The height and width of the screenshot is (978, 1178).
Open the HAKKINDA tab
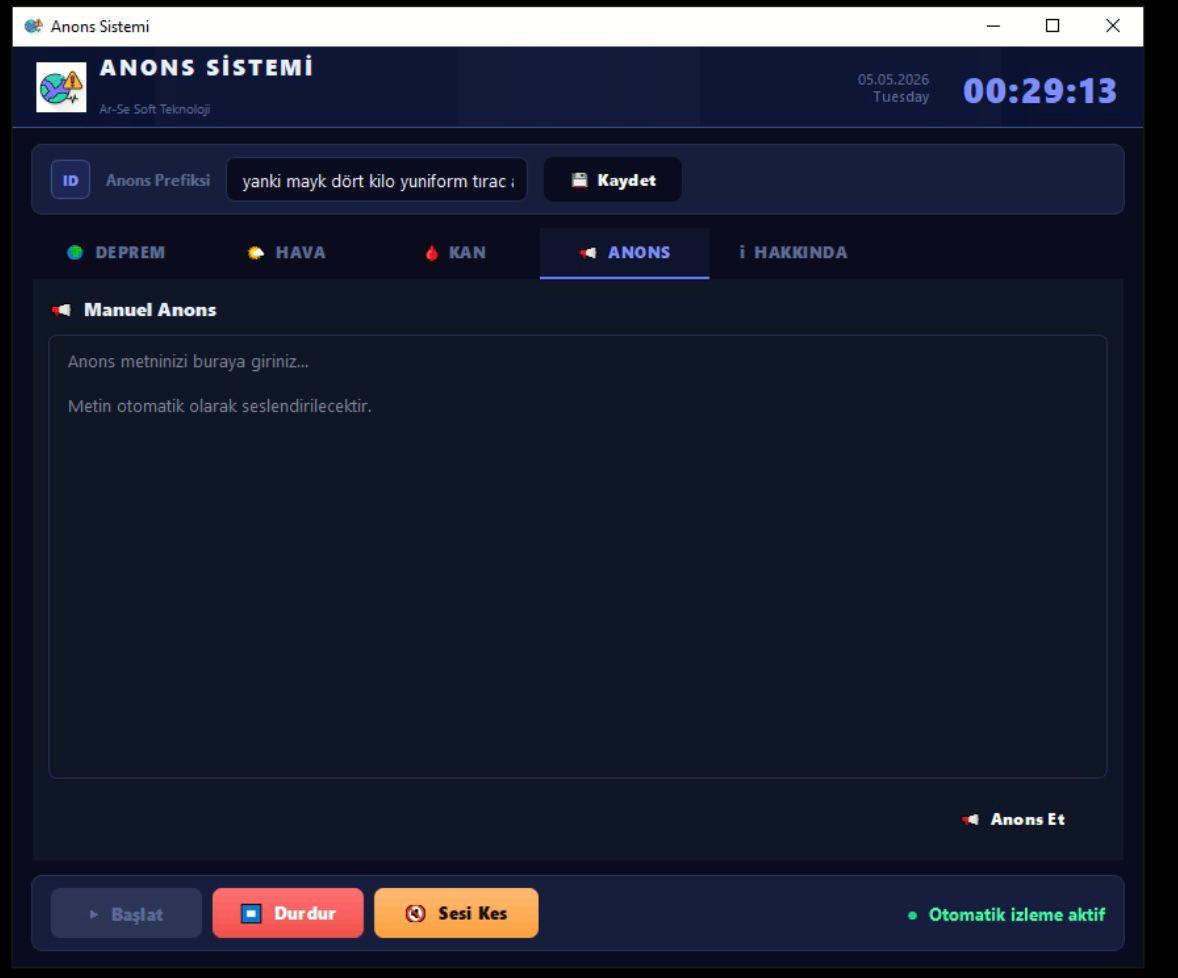point(793,253)
